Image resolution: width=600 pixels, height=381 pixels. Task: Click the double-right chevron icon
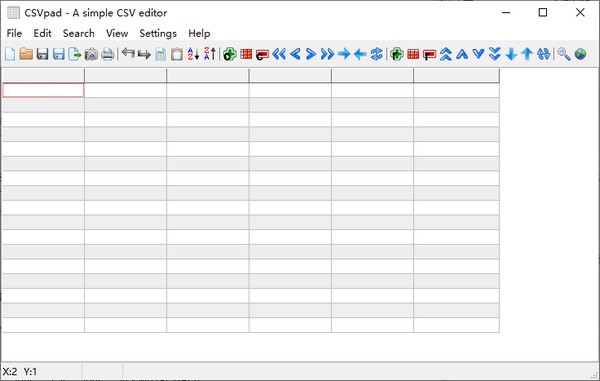(x=327, y=54)
